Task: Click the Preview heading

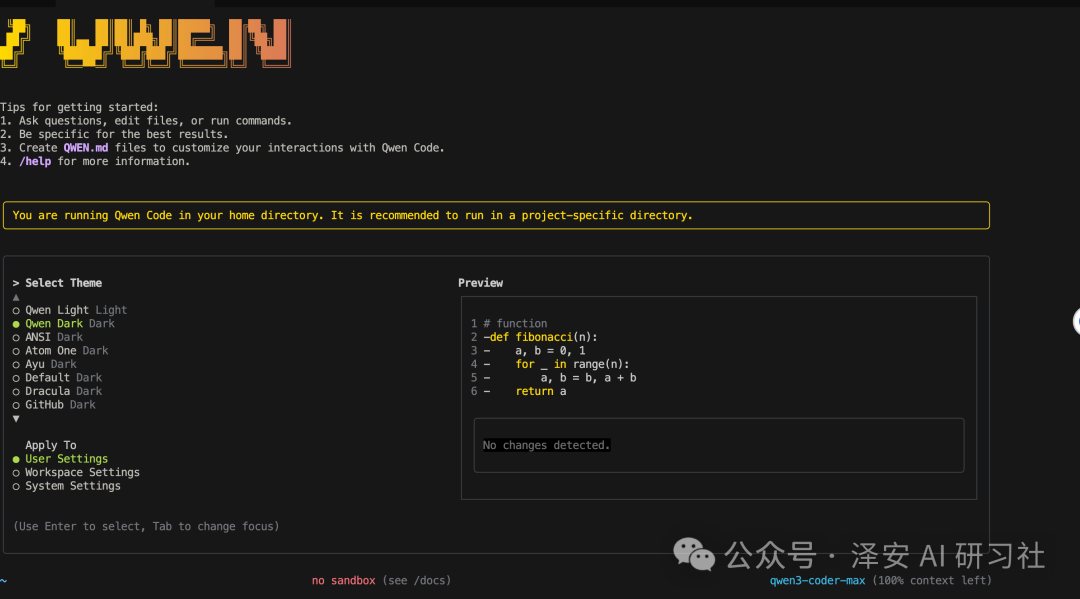Action: [x=481, y=283]
